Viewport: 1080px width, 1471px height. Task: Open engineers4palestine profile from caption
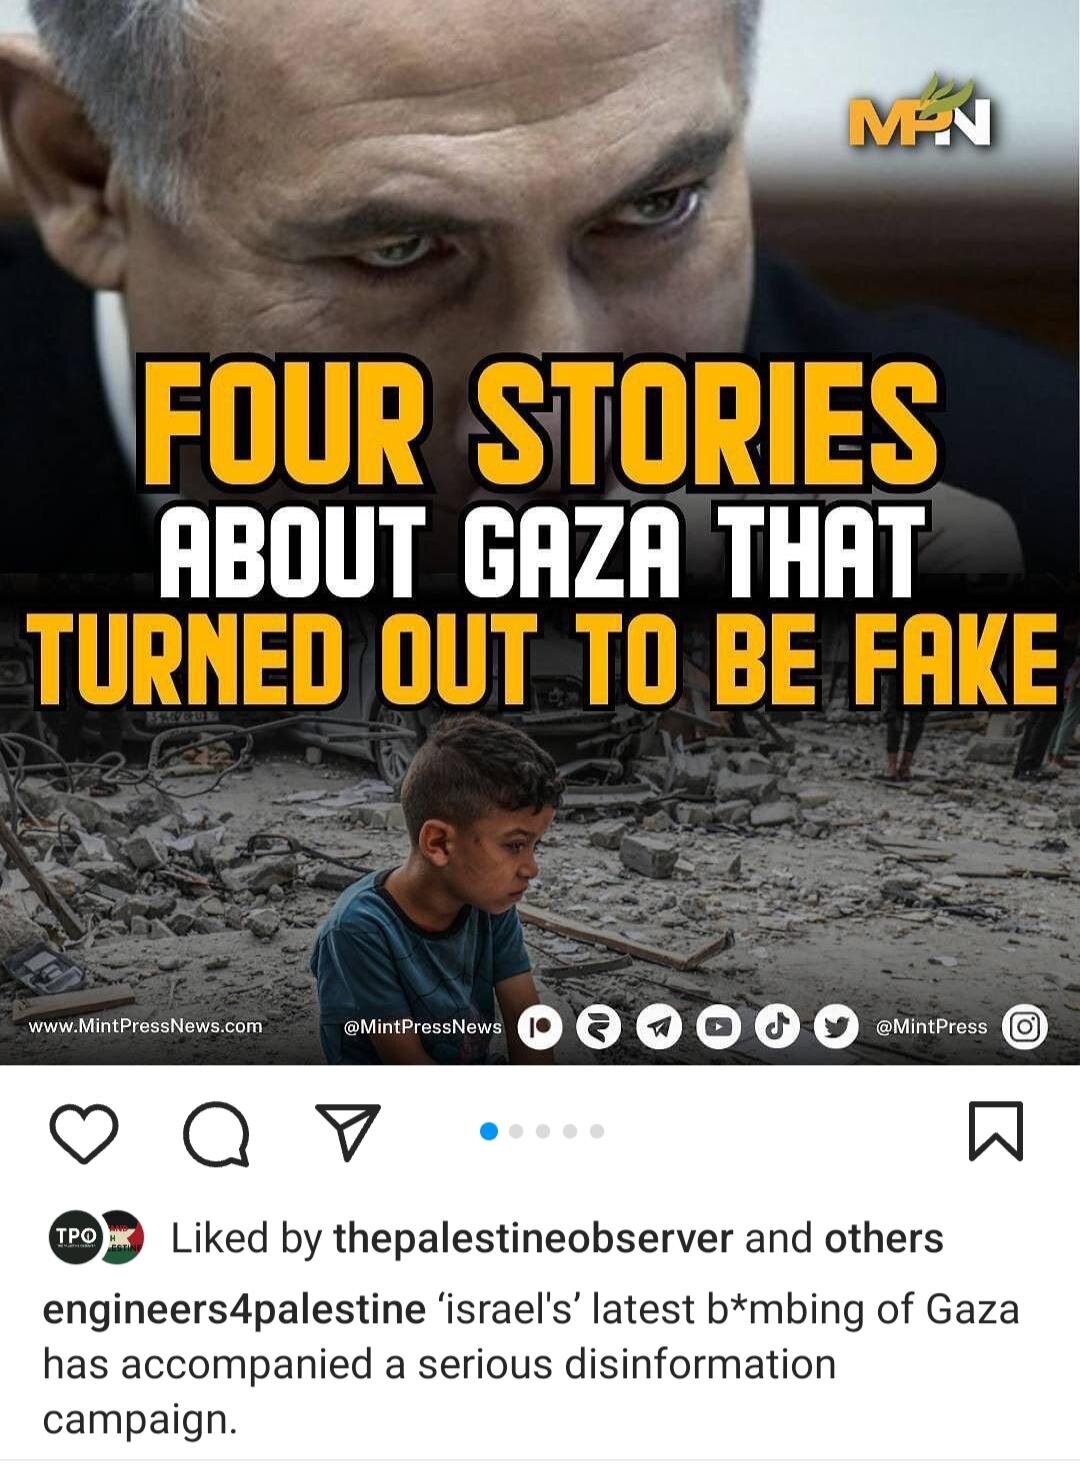pyautogui.click(x=234, y=1310)
